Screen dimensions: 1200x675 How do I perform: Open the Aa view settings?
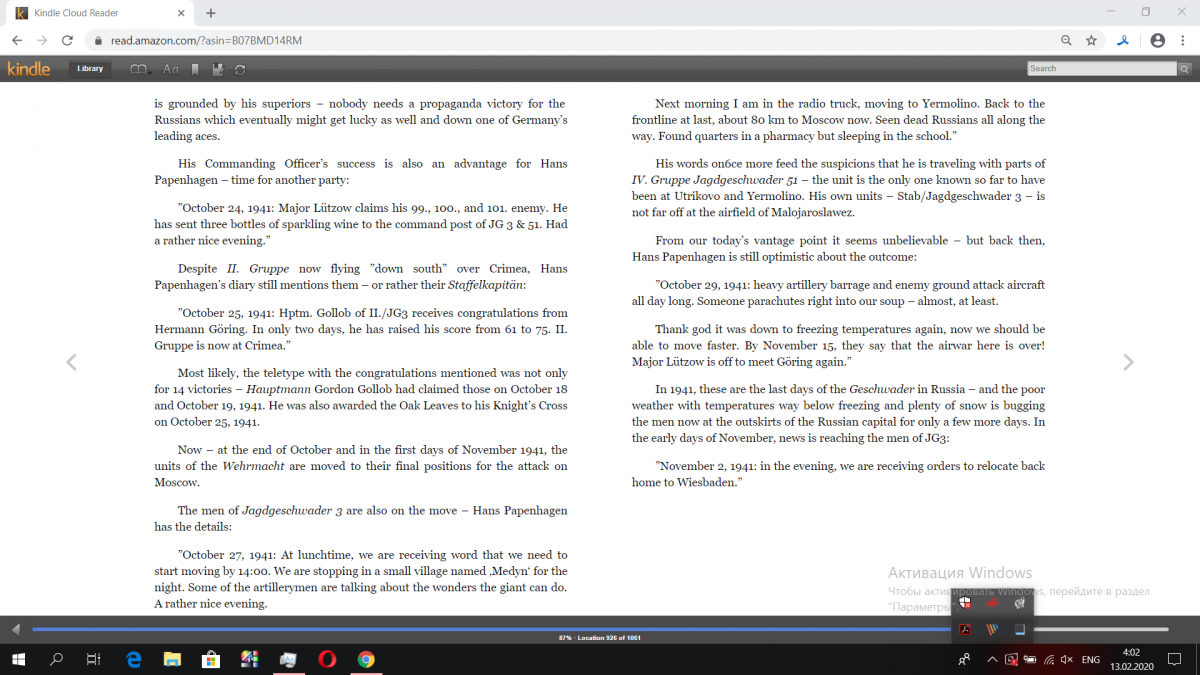pyautogui.click(x=170, y=69)
